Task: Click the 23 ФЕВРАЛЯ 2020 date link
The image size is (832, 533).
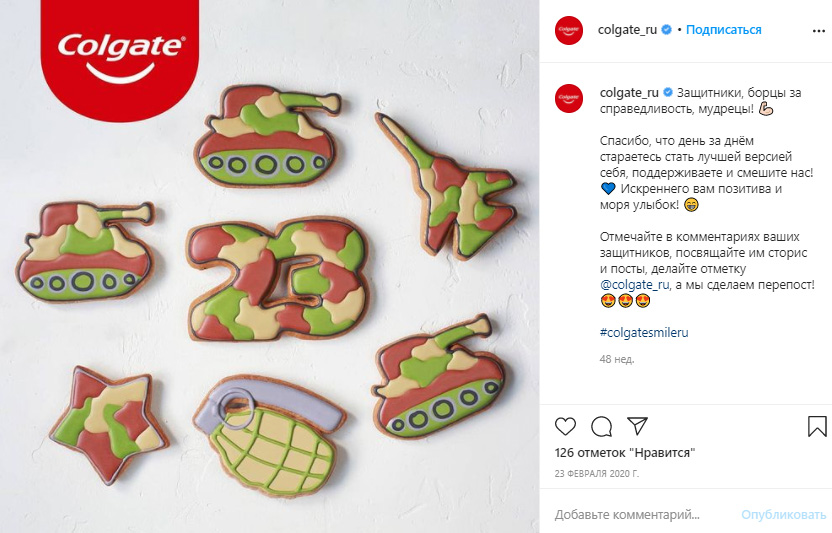Action: click(x=597, y=473)
